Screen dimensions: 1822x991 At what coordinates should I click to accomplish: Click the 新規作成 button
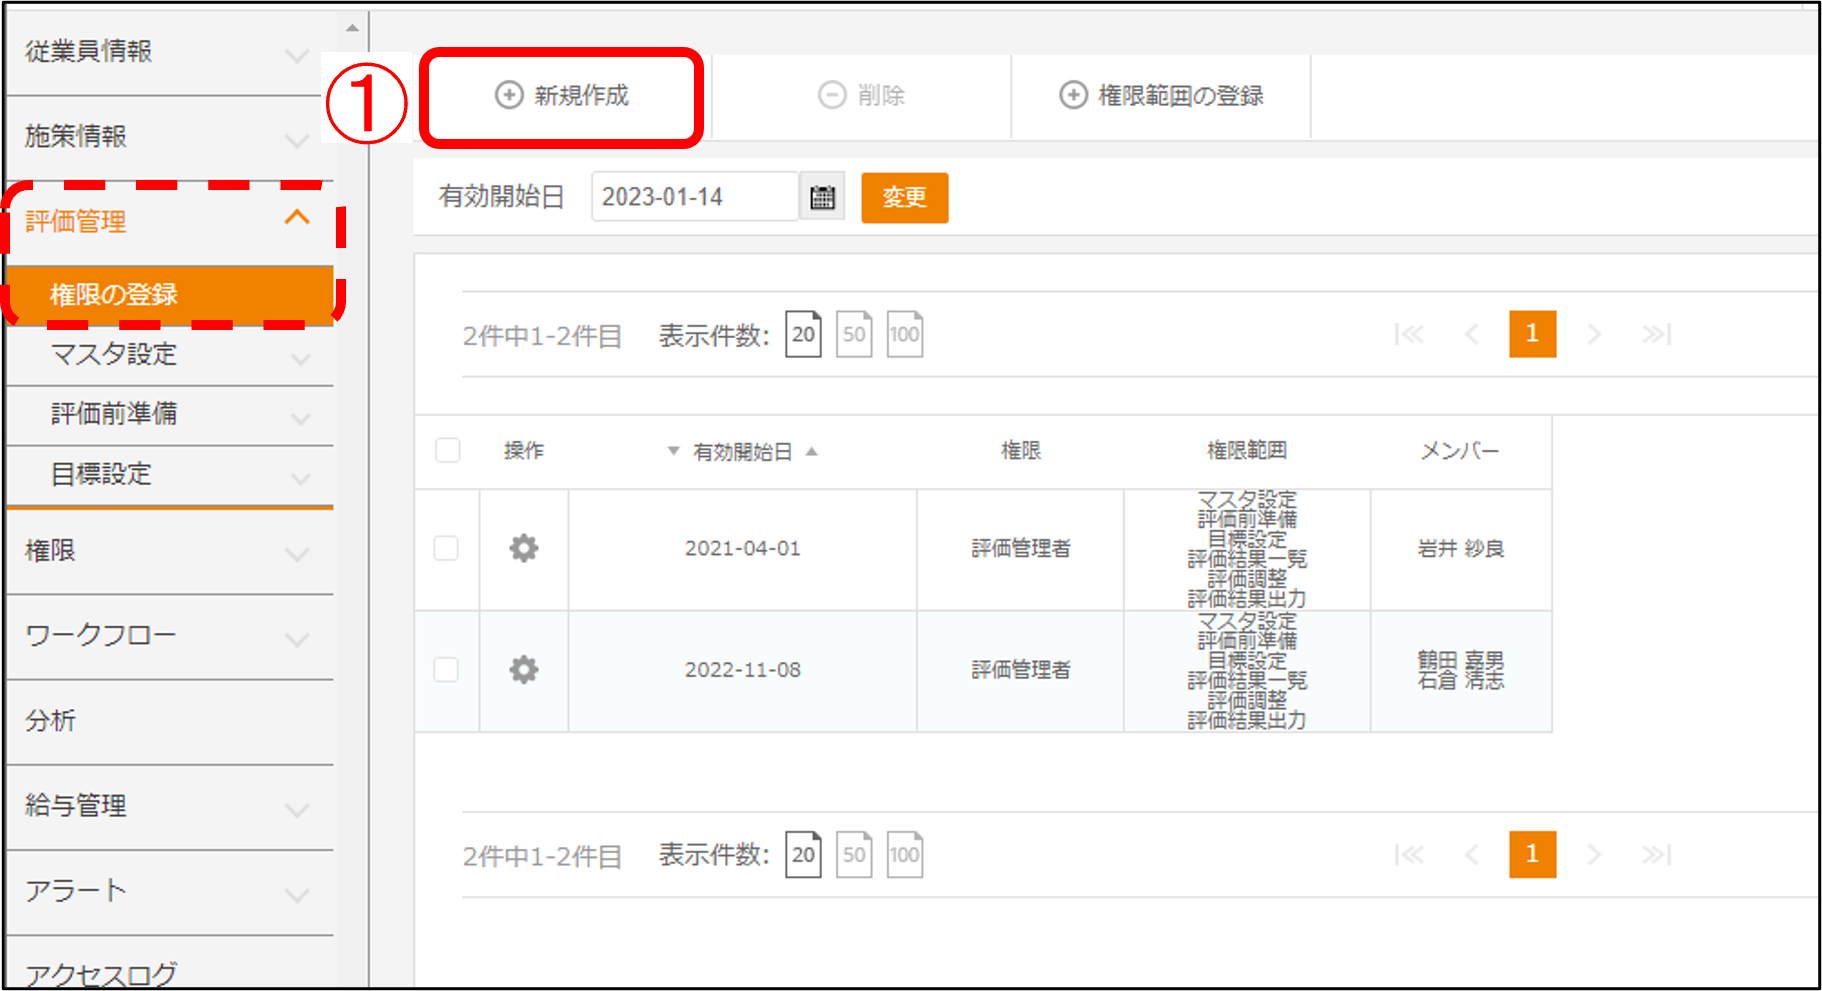pyautogui.click(x=562, y=96)
